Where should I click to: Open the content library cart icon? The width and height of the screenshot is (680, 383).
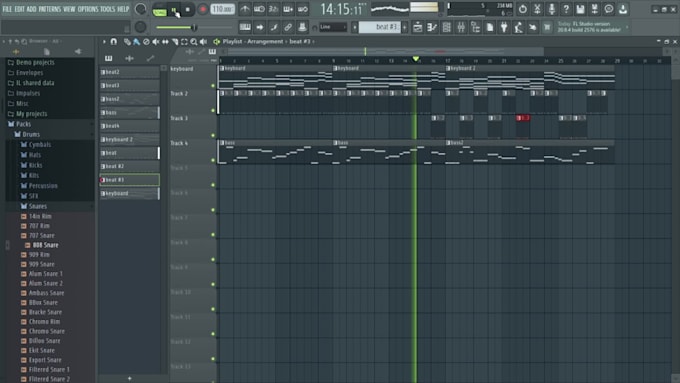[x=547, y=27]
